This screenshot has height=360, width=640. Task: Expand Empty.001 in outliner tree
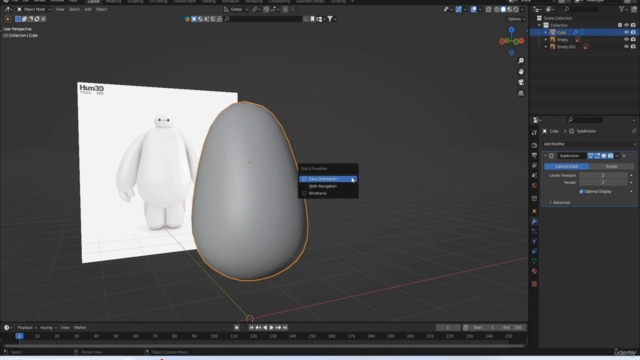[546, 47]
